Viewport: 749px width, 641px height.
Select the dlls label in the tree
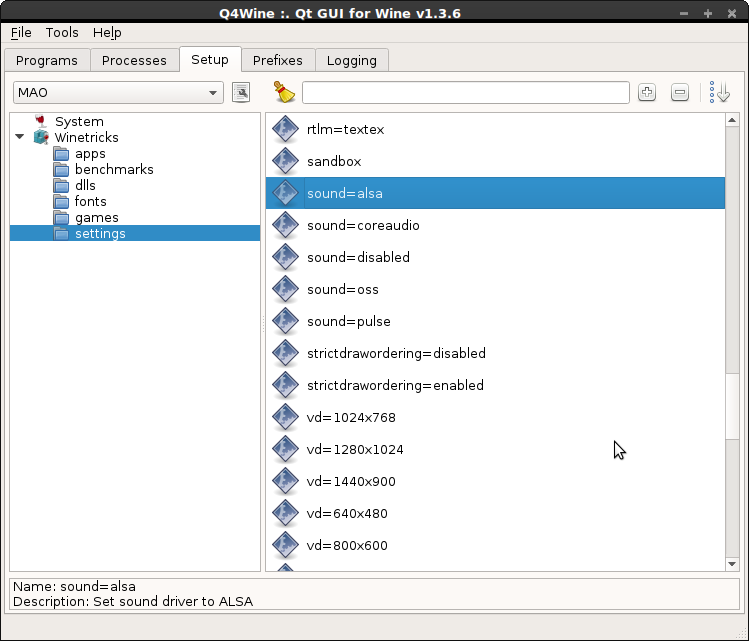click(x=85, y=185)
